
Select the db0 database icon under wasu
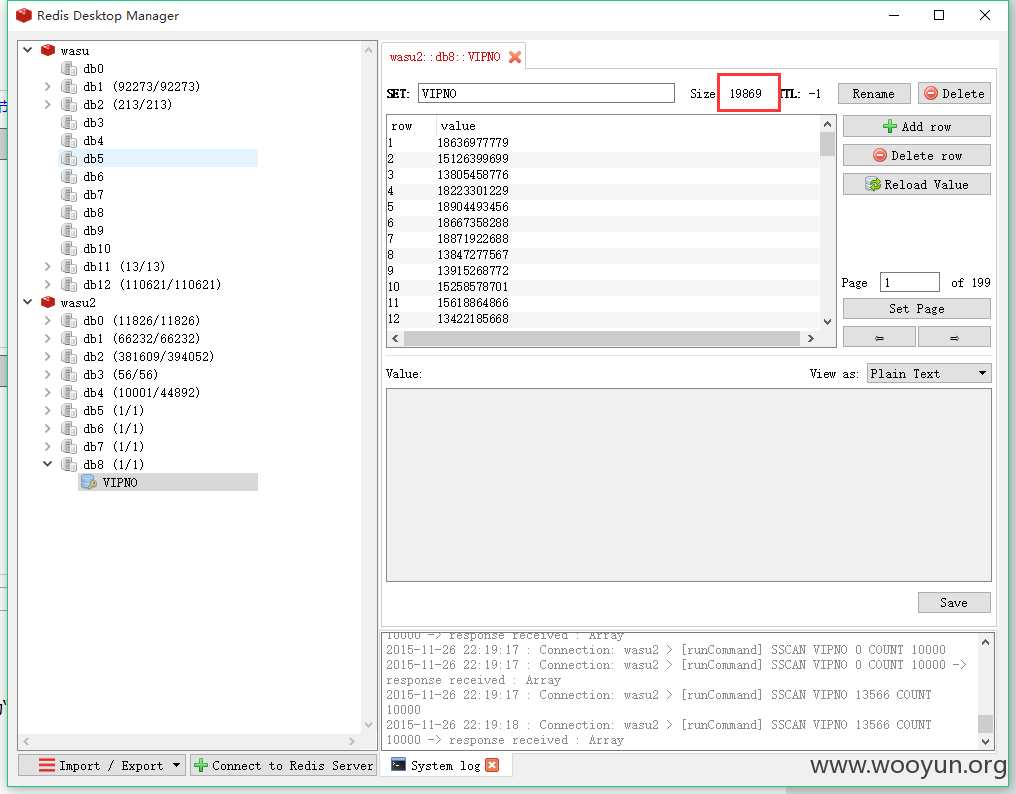pyautogui.click(x=69, y=68)
